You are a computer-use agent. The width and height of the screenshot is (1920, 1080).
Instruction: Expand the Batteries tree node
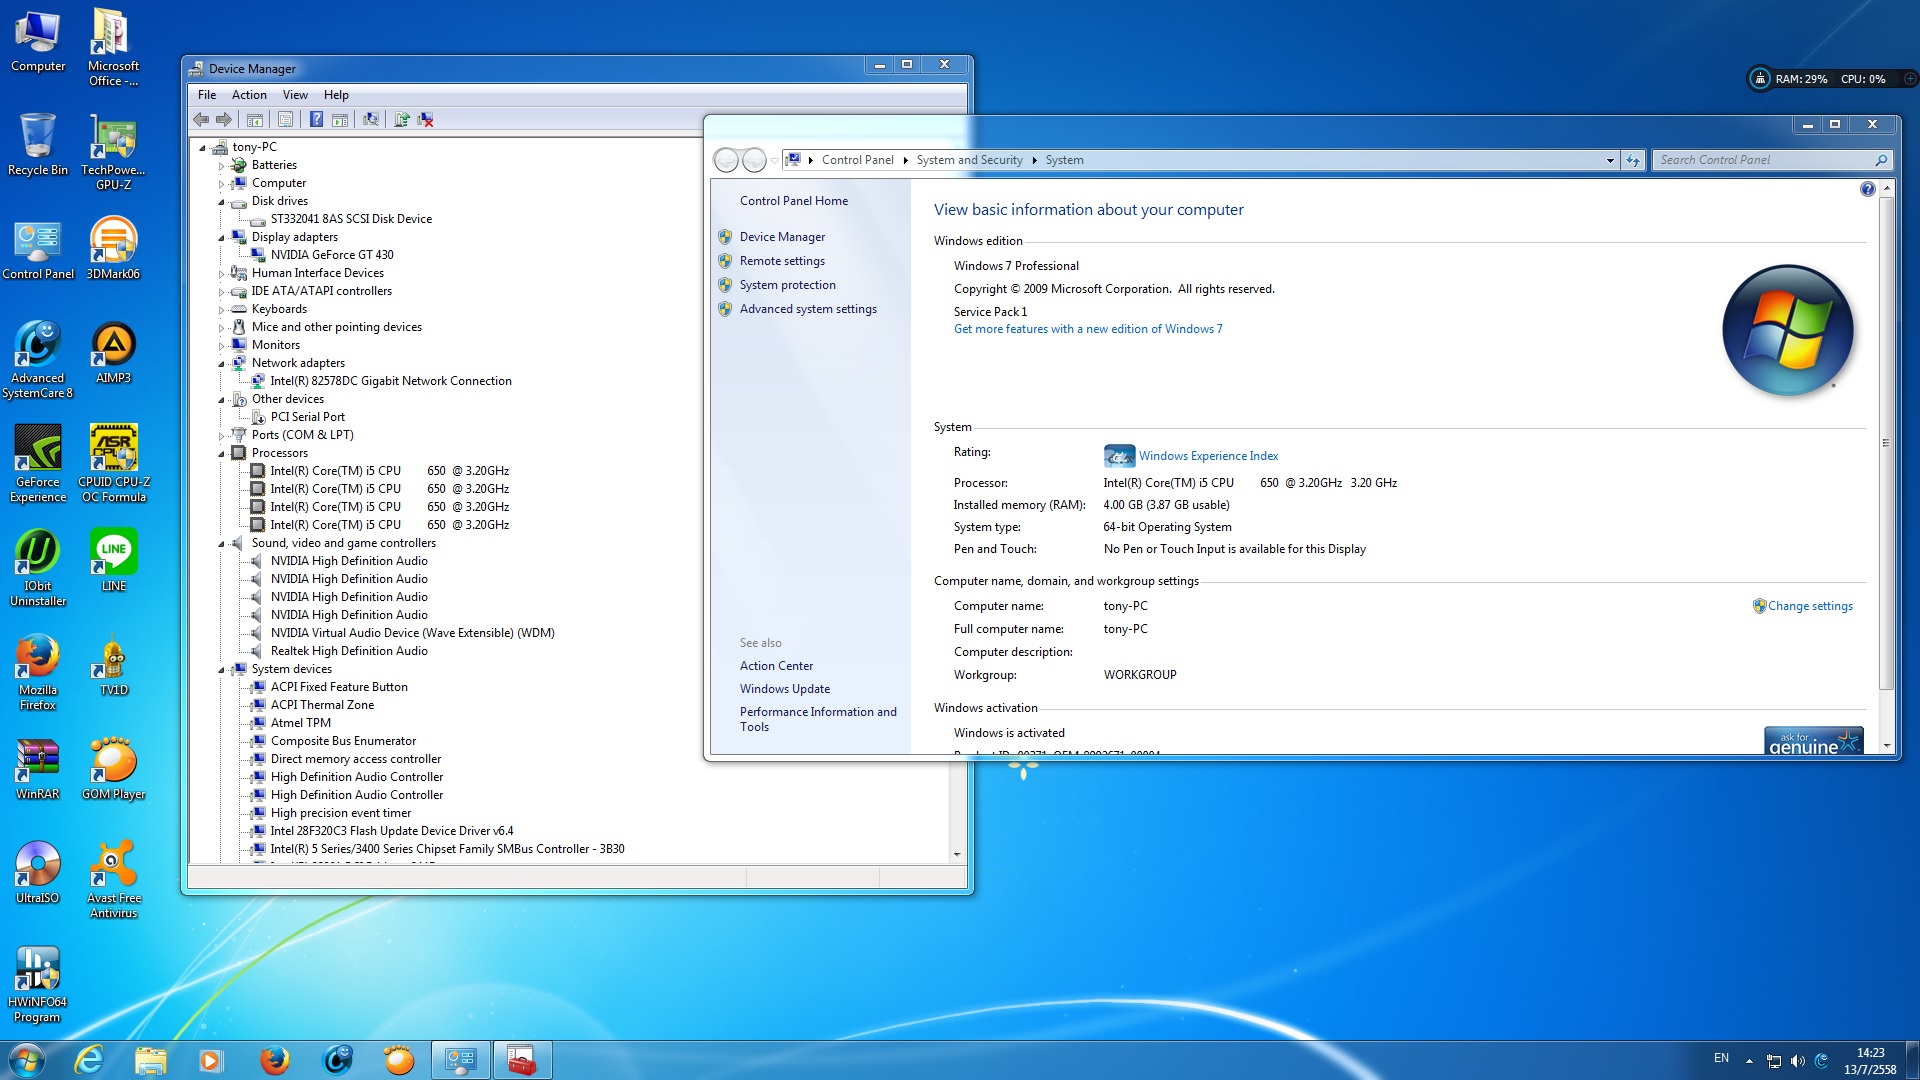click(221, 166)
